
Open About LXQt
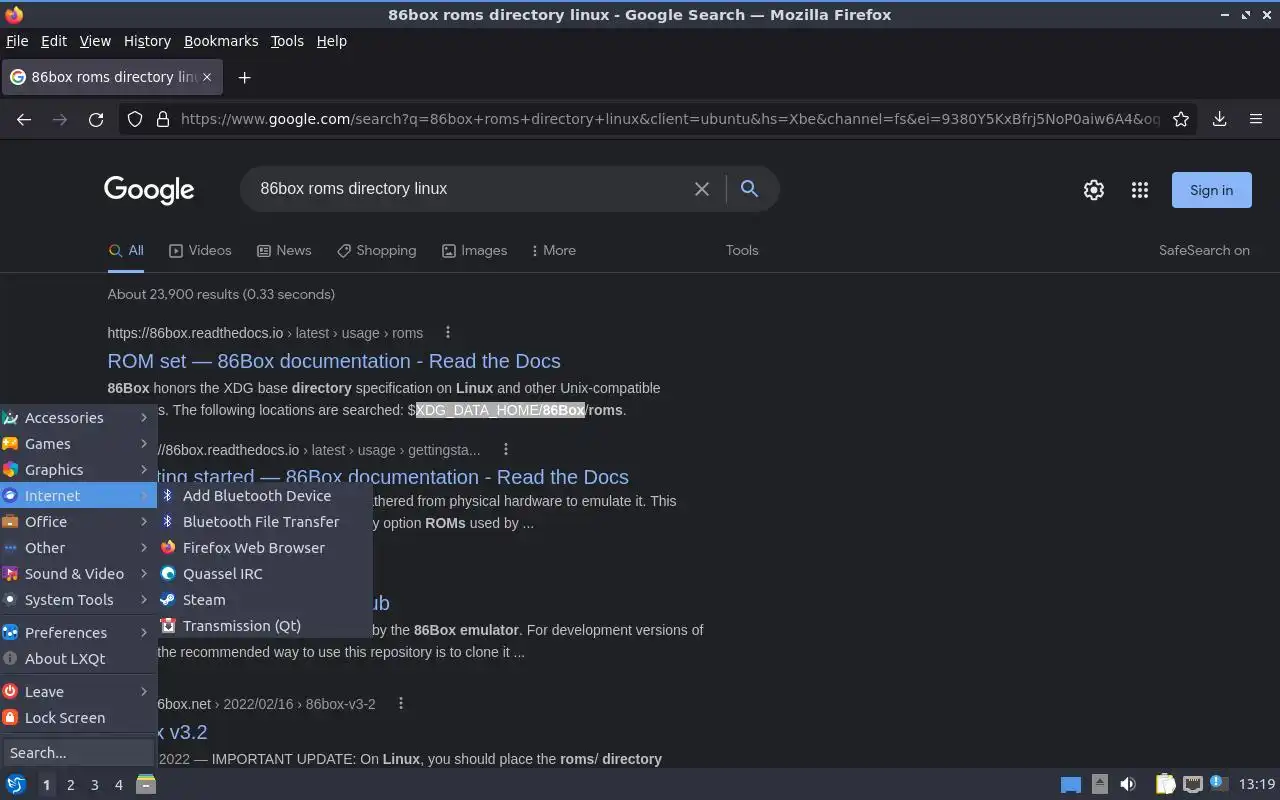coord(78,659)
